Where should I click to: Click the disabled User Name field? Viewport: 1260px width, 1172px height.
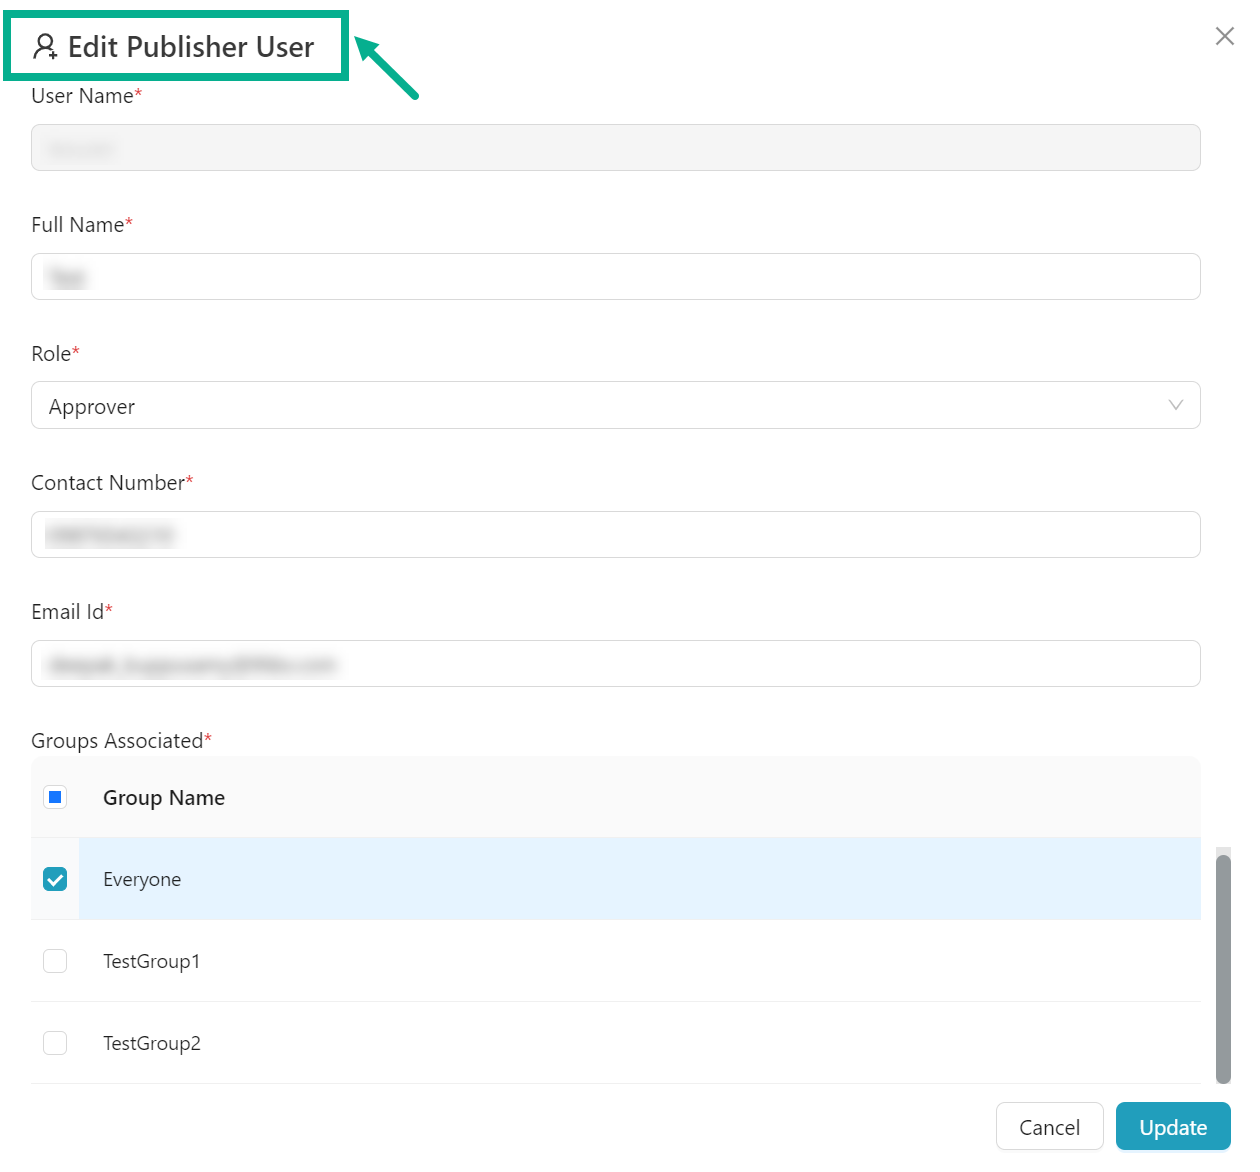tap(615, 148)
